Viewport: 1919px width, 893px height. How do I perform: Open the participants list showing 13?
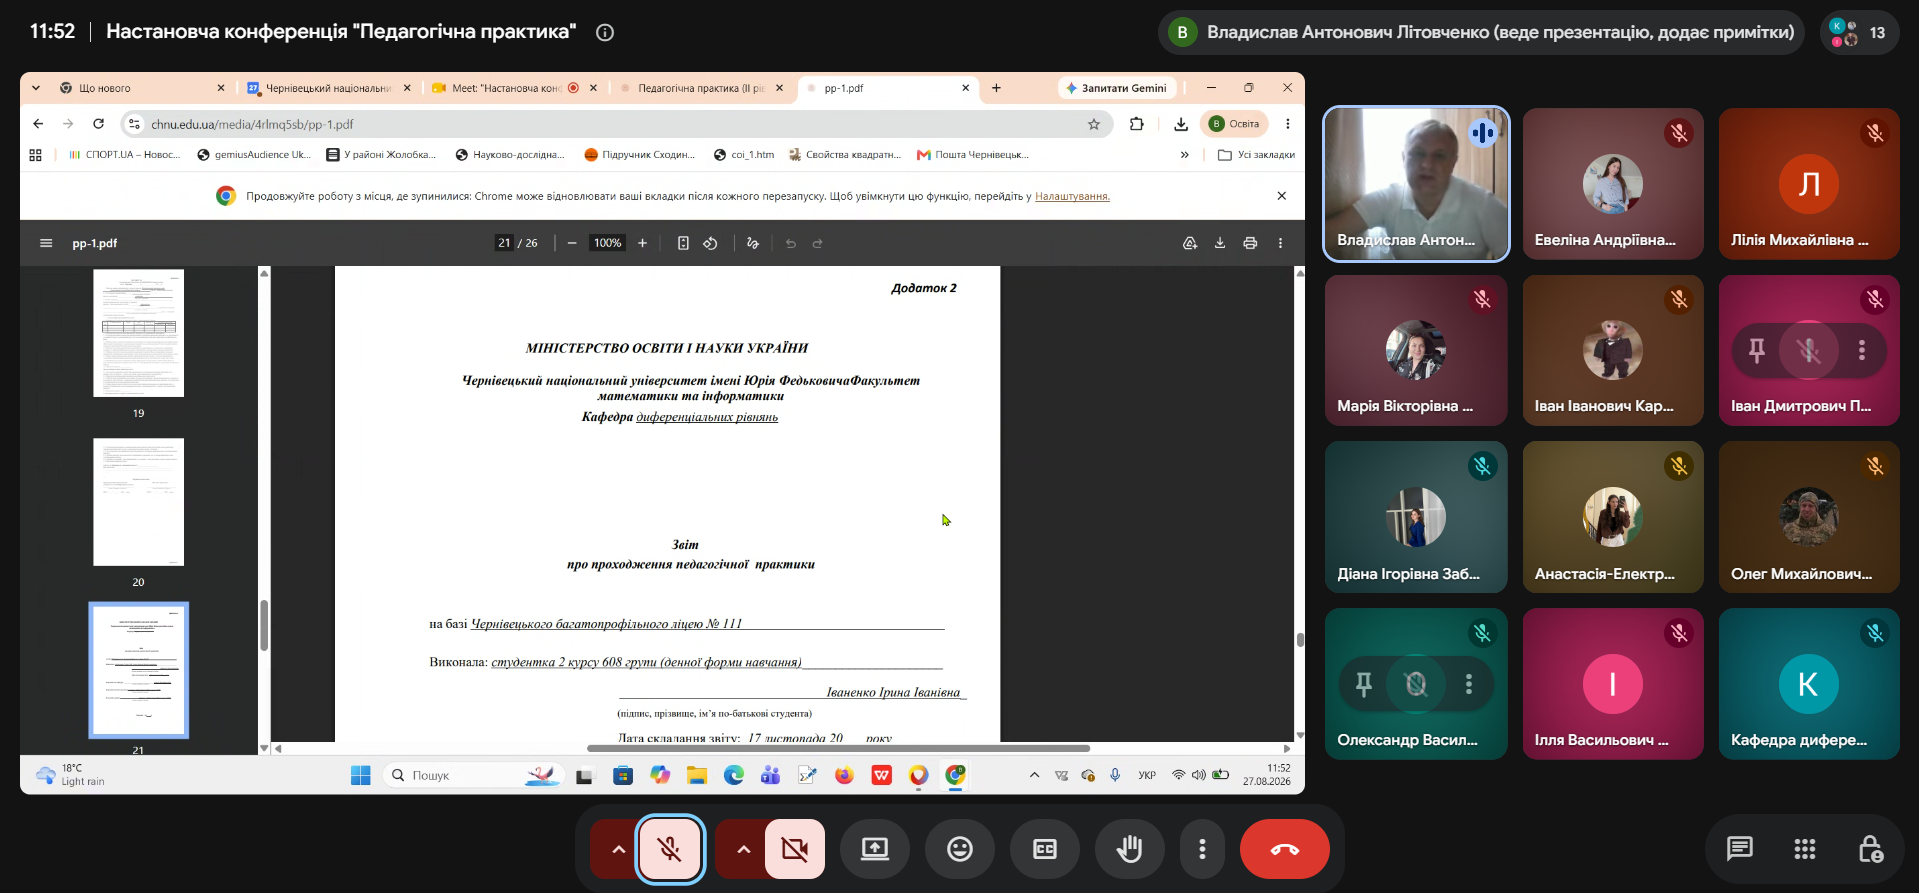1859,33
